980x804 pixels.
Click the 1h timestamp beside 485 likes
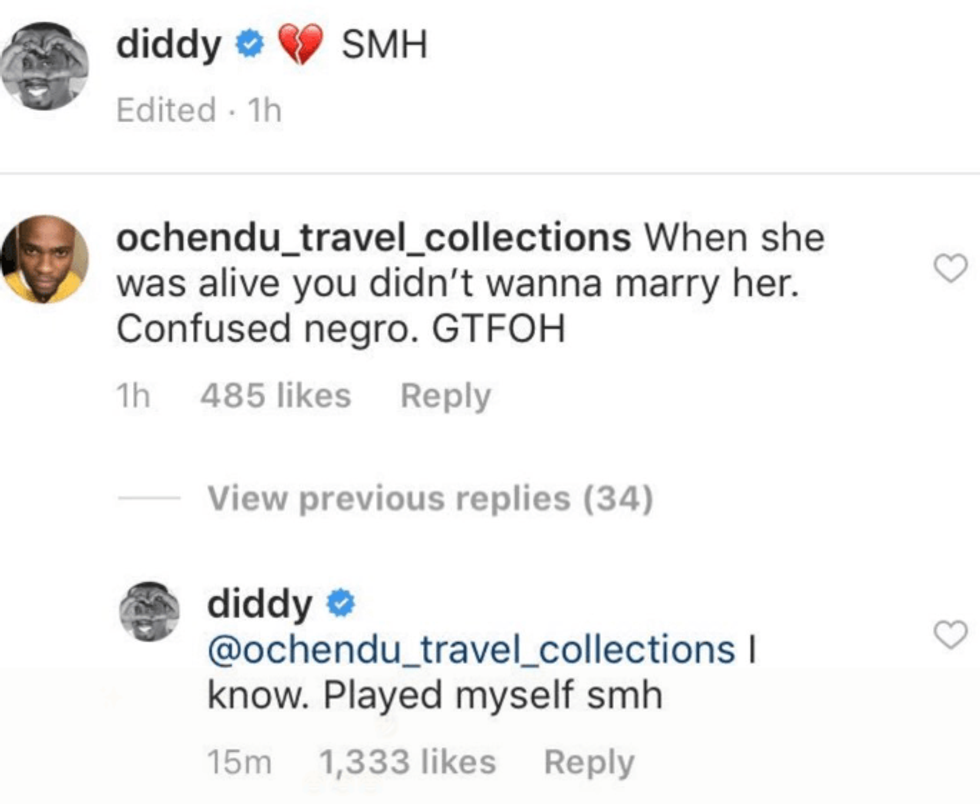(x=133, y=396)
